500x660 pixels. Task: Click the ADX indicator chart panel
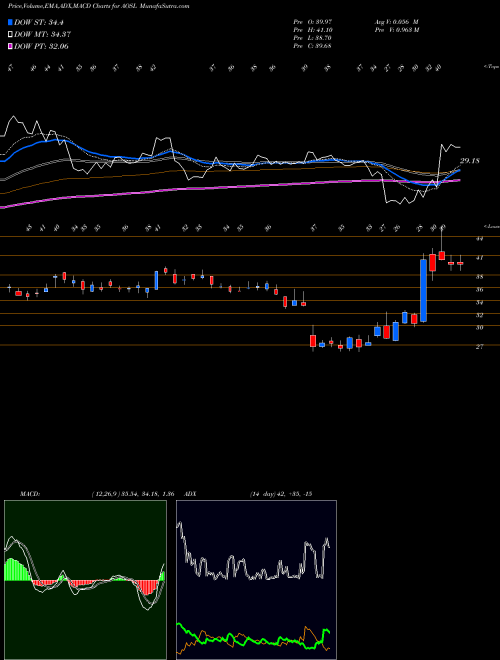(x=256, y=580)
